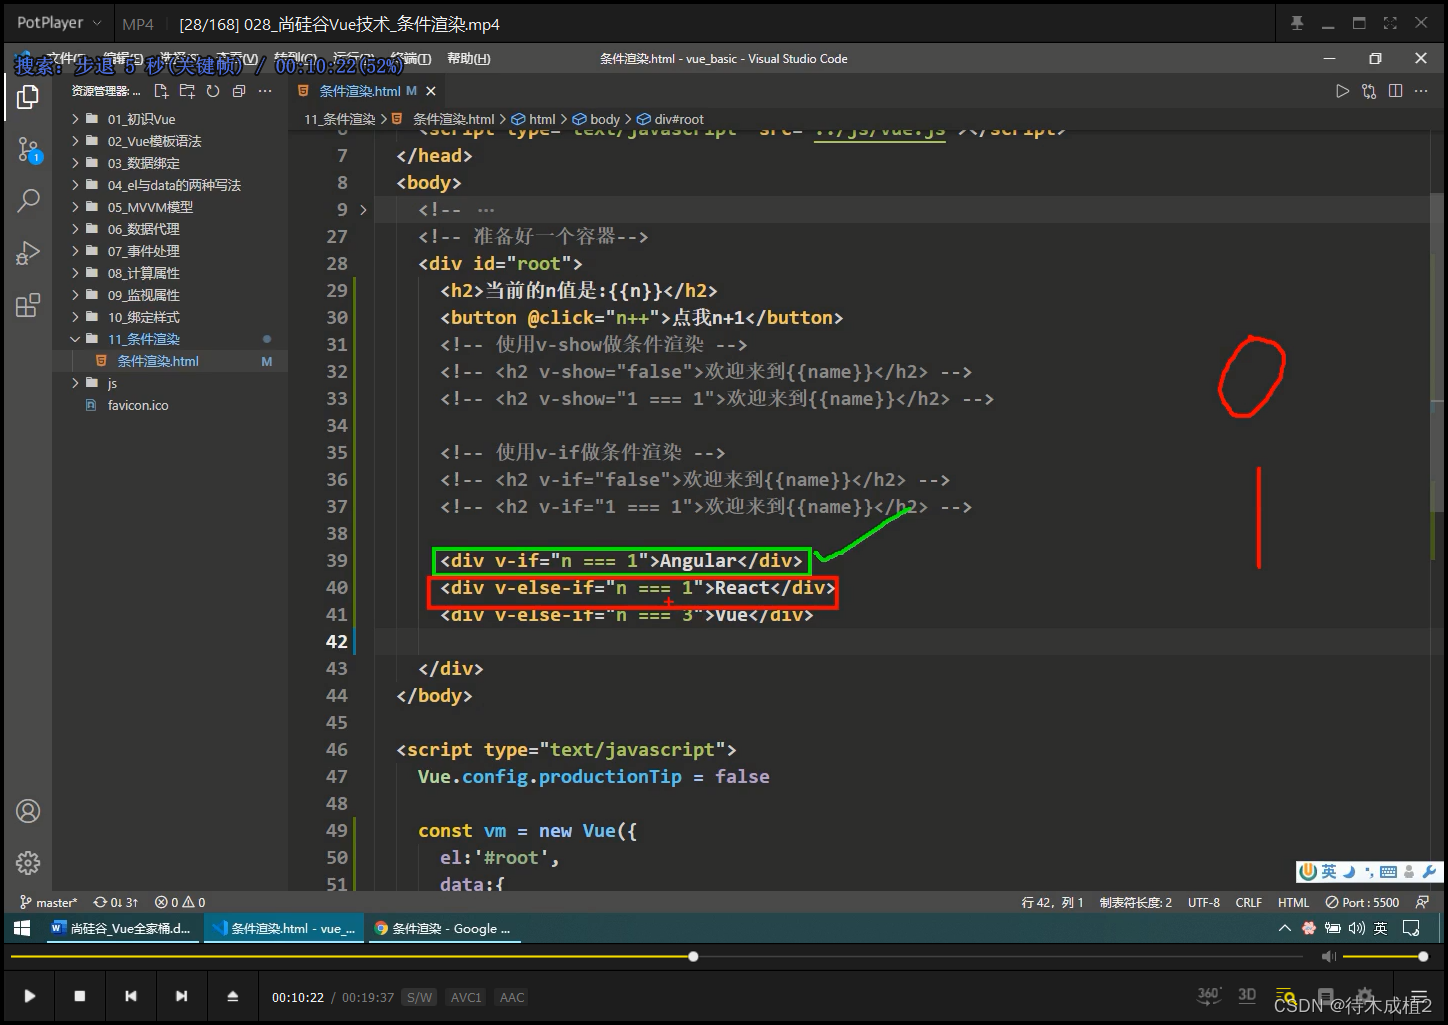Click the master* git branch in status bar
Screen dimensions: 1448x1025
[48, 902]
